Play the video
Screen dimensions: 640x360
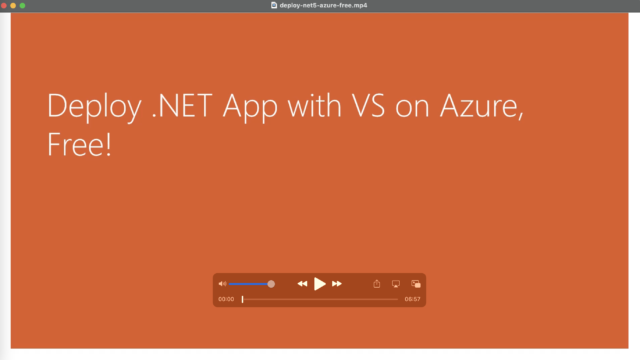[x=320, y=284]
